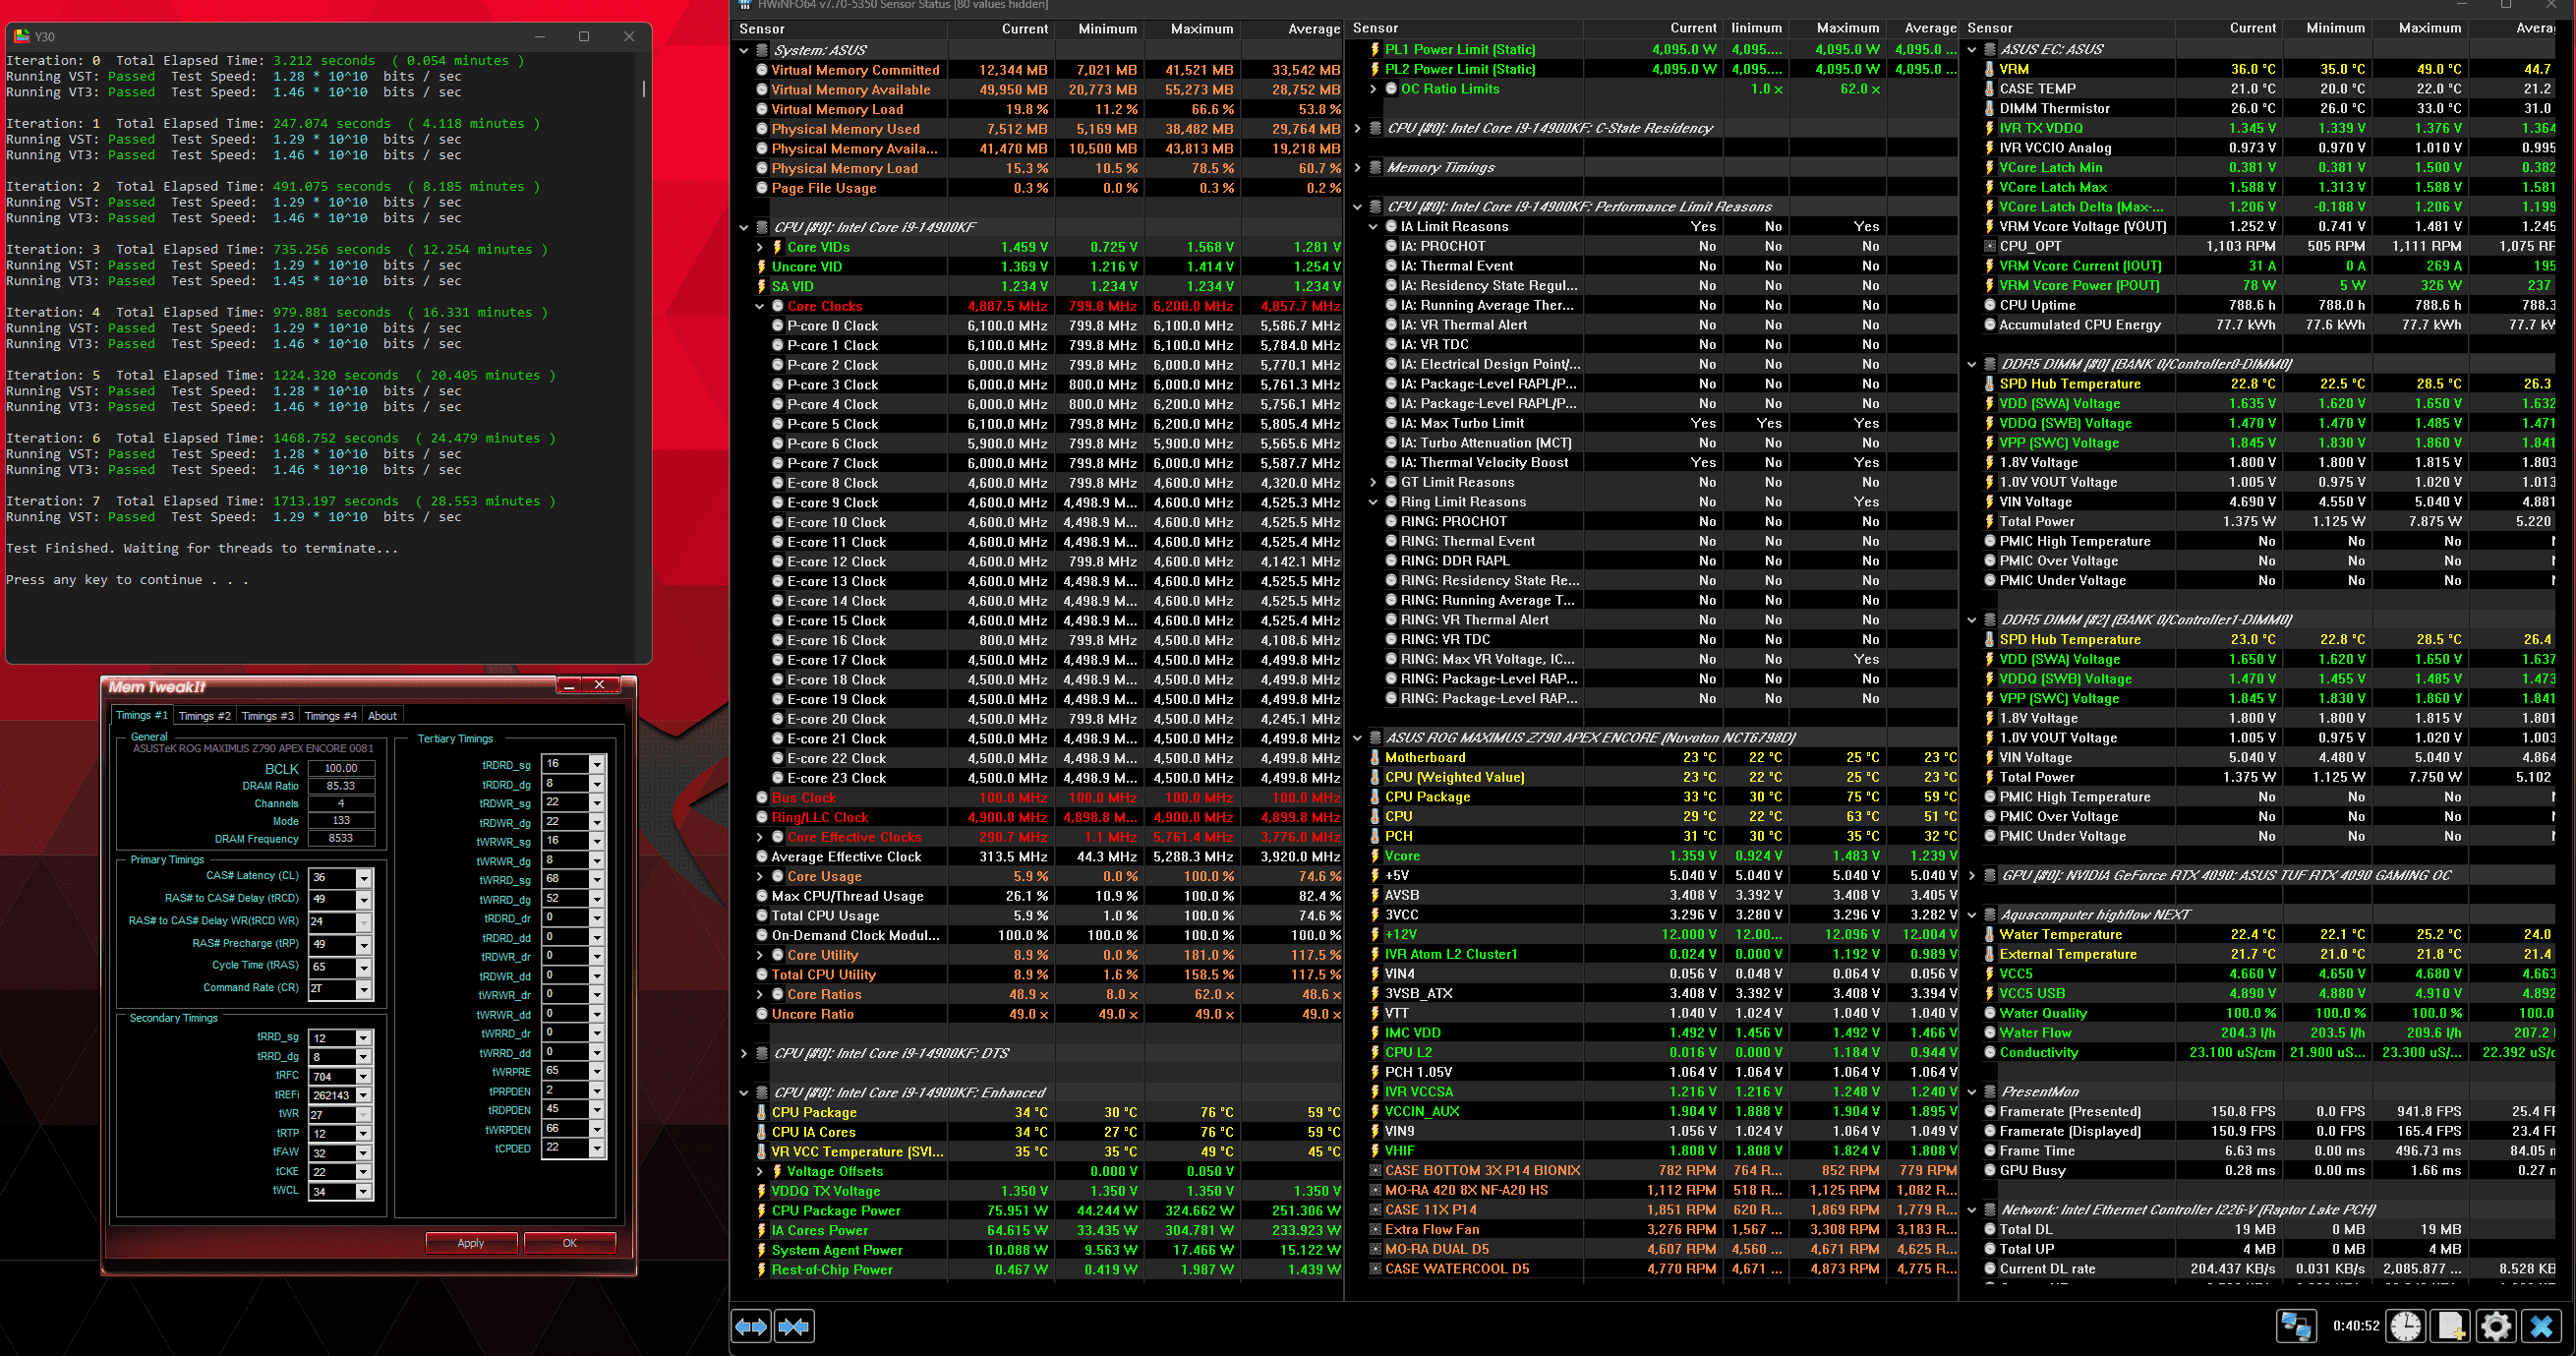Click the circle icon beside Framerate (Presented)
The image size is (2576, 1356).
[x=1990, y=1111]
